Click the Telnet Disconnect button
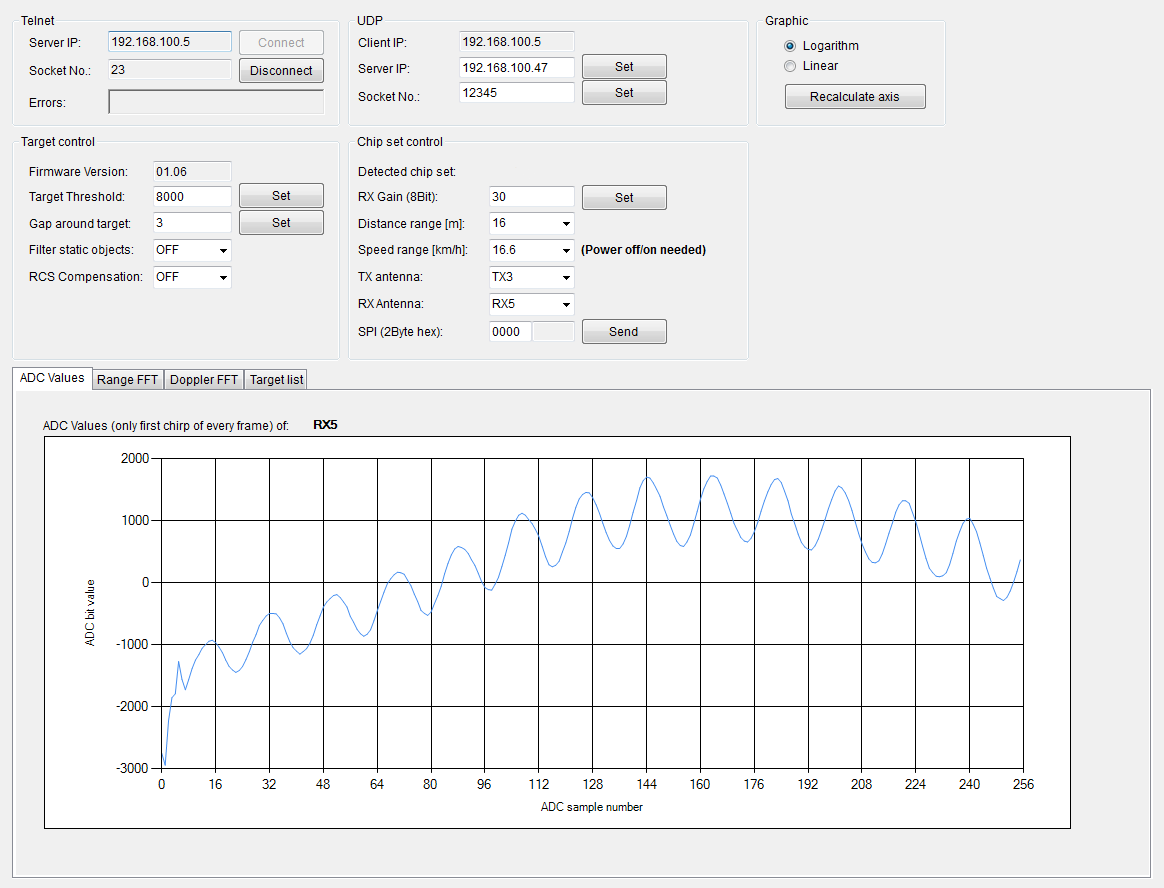Viewport: 1164px width, 888px height. [x=281, y=71]
